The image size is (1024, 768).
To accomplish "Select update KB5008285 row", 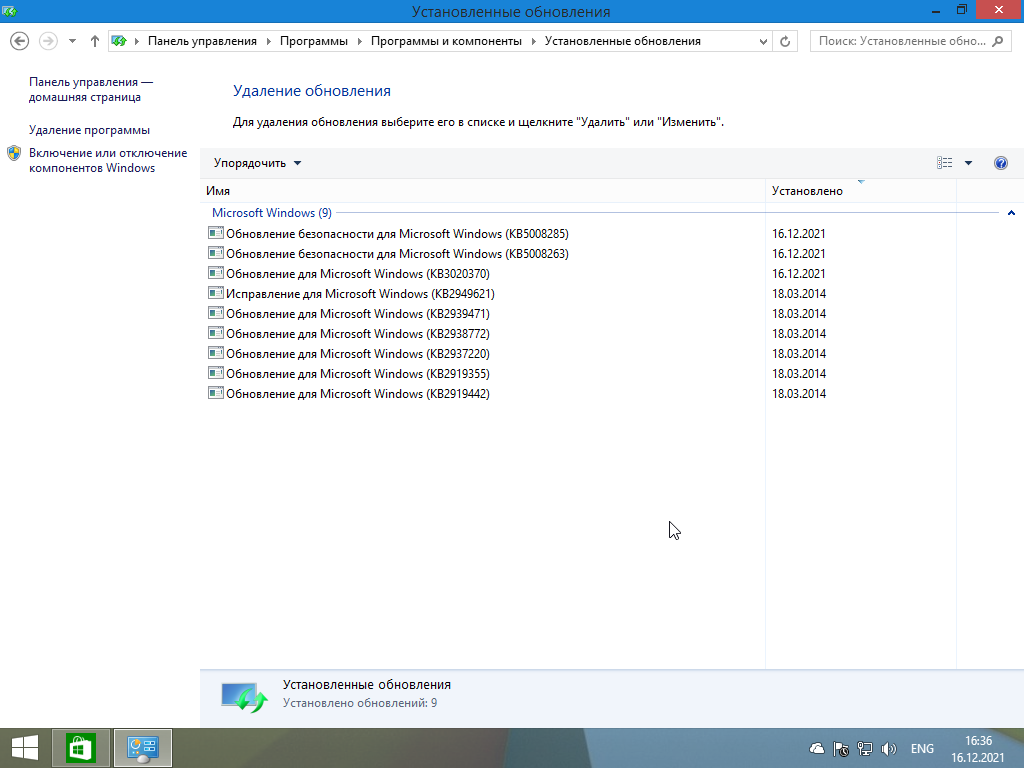I will (577, 234).
